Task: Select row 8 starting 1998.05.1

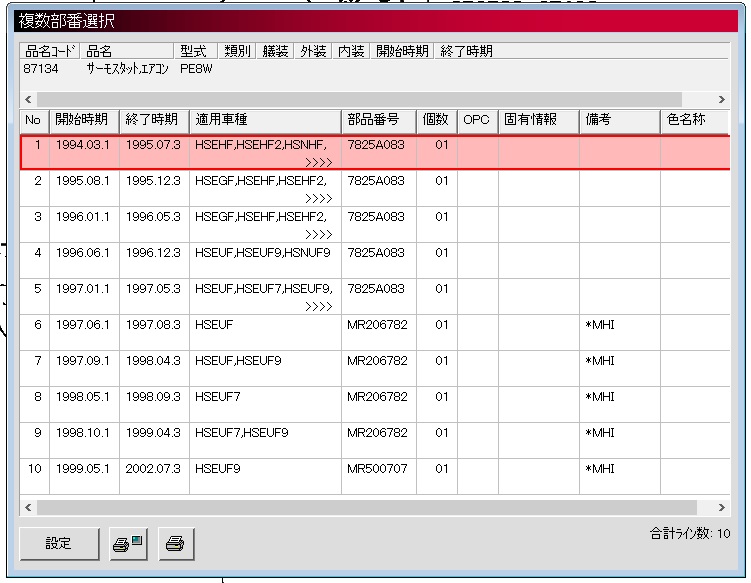Action: 375,404
